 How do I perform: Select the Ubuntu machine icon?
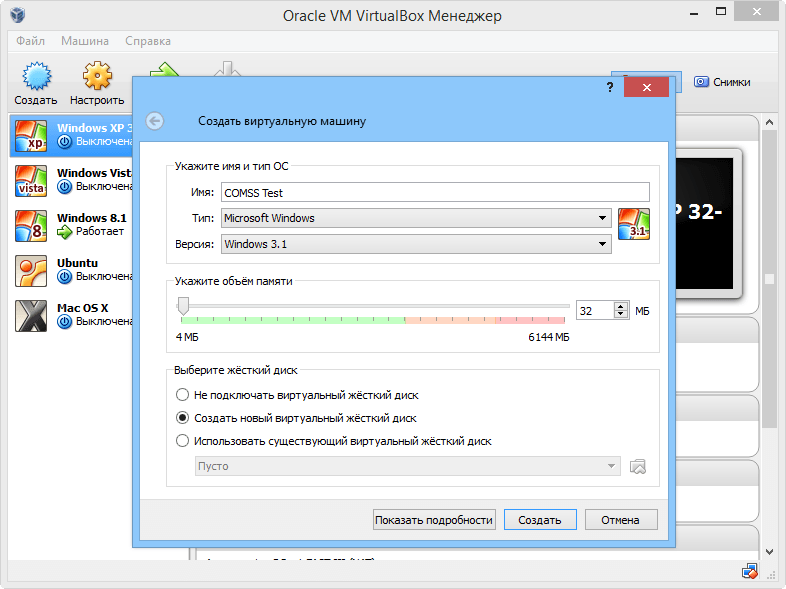(x=31, y=271)
